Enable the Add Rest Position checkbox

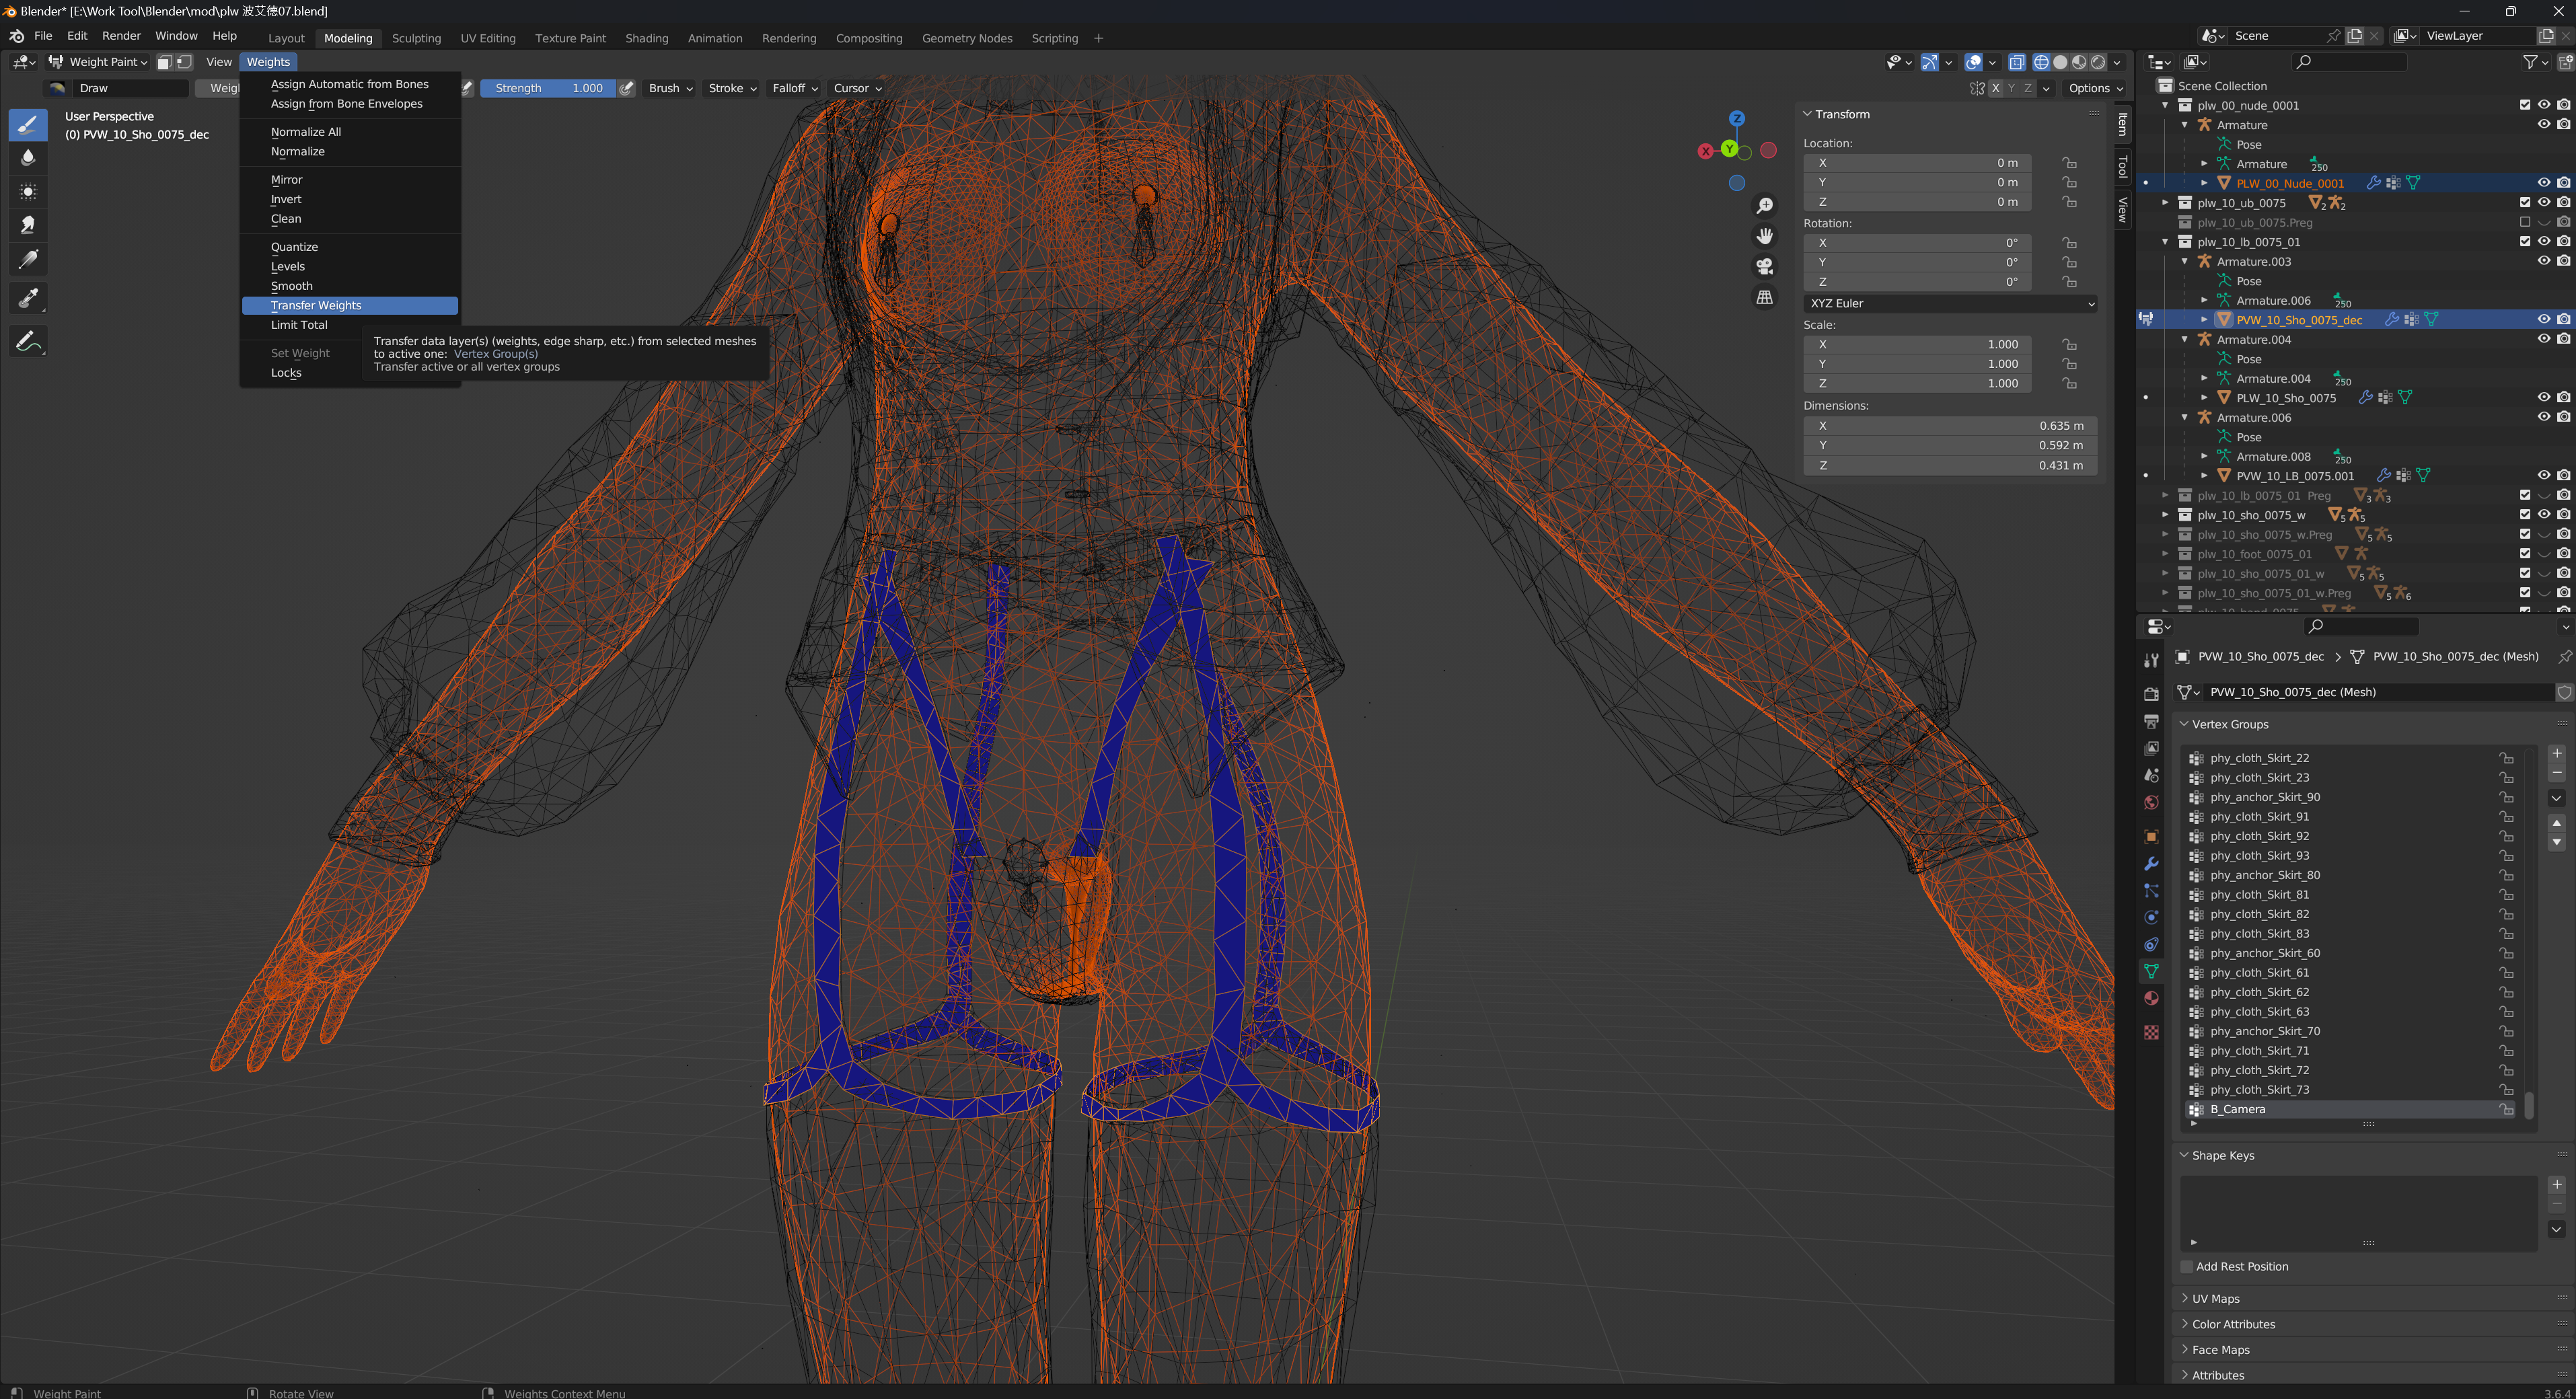click(2187, 1266)
